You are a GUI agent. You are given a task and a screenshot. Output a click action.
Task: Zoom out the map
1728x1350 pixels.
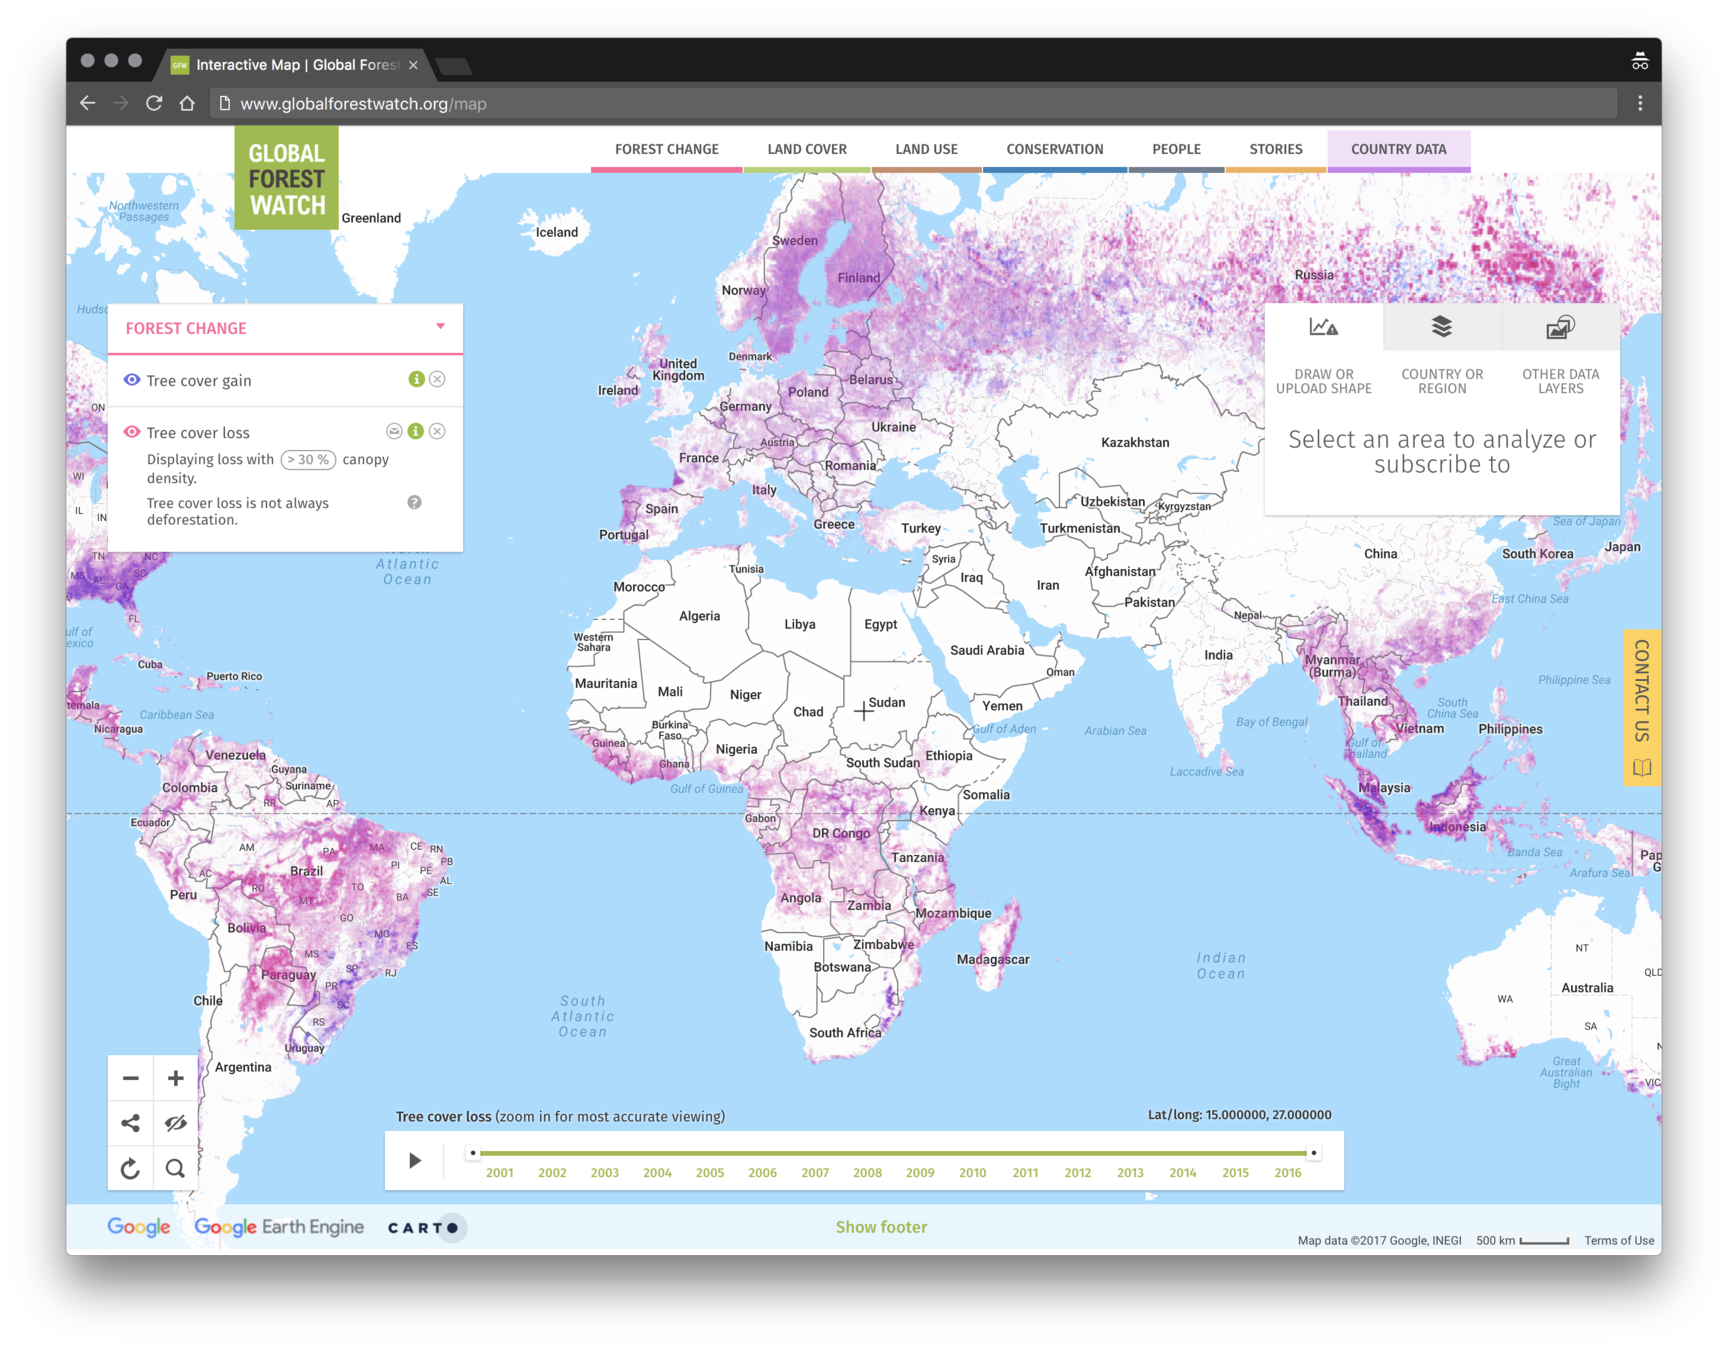pos(130,1078)
